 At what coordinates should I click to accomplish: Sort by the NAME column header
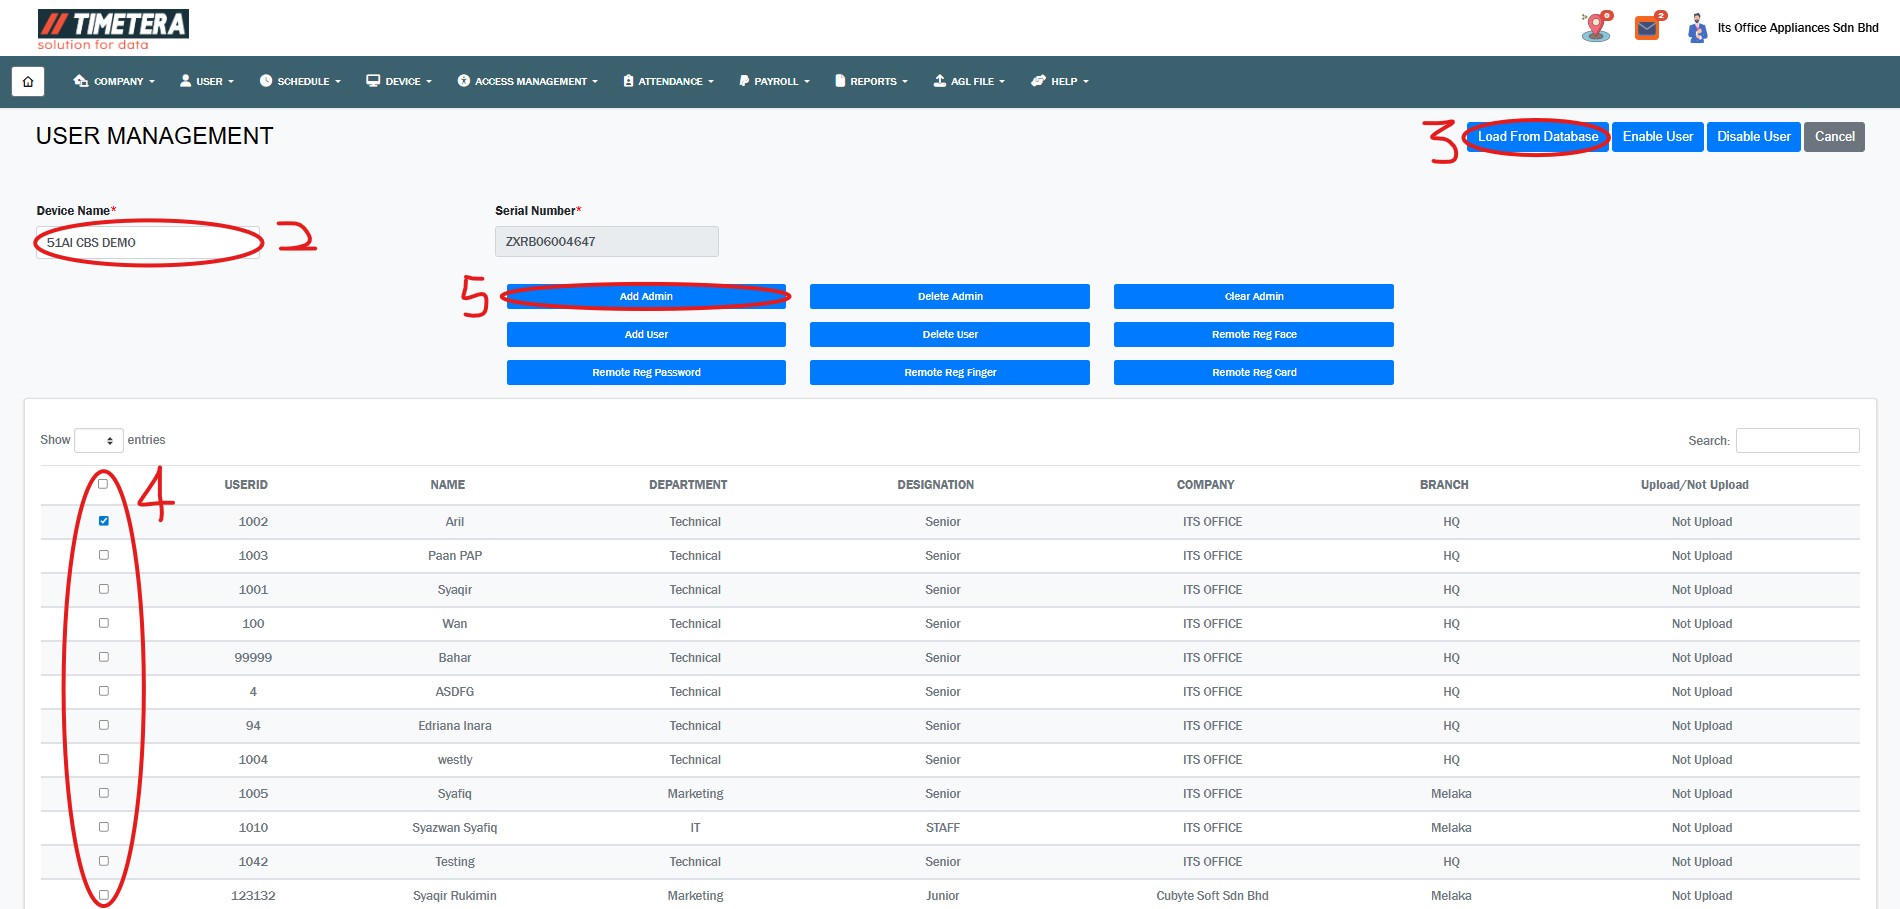pyautogui.click(x=448, y=485)
